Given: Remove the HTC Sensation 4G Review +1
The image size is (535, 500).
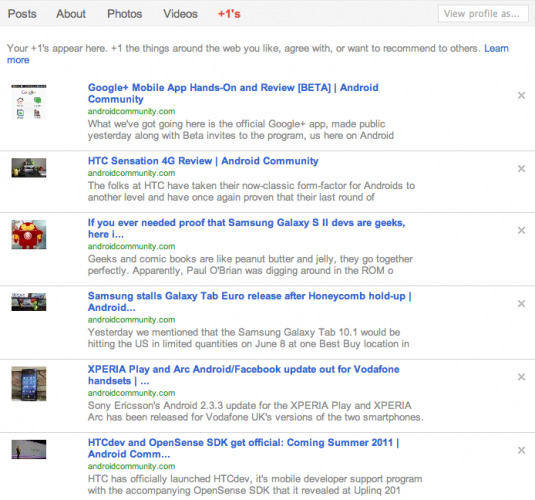Looking at the screenshot, I should [521, 169].
